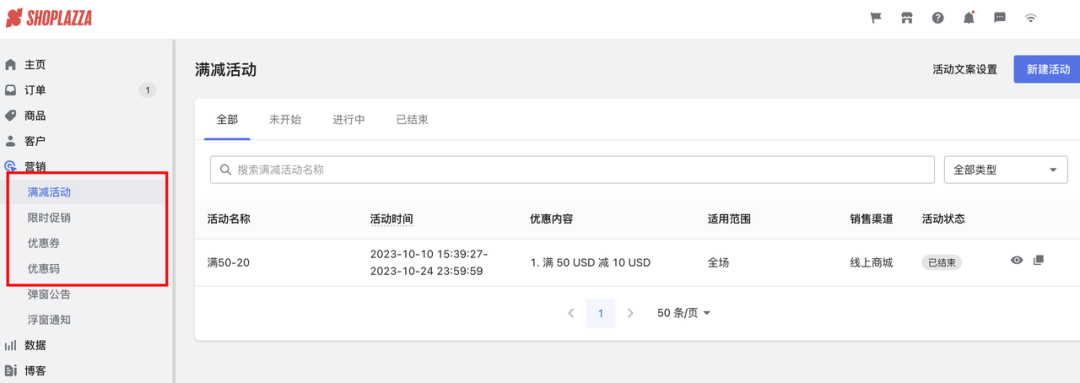Open the 全部类型 type dropdown
1080x383 pixels.
click(1005, 170)
